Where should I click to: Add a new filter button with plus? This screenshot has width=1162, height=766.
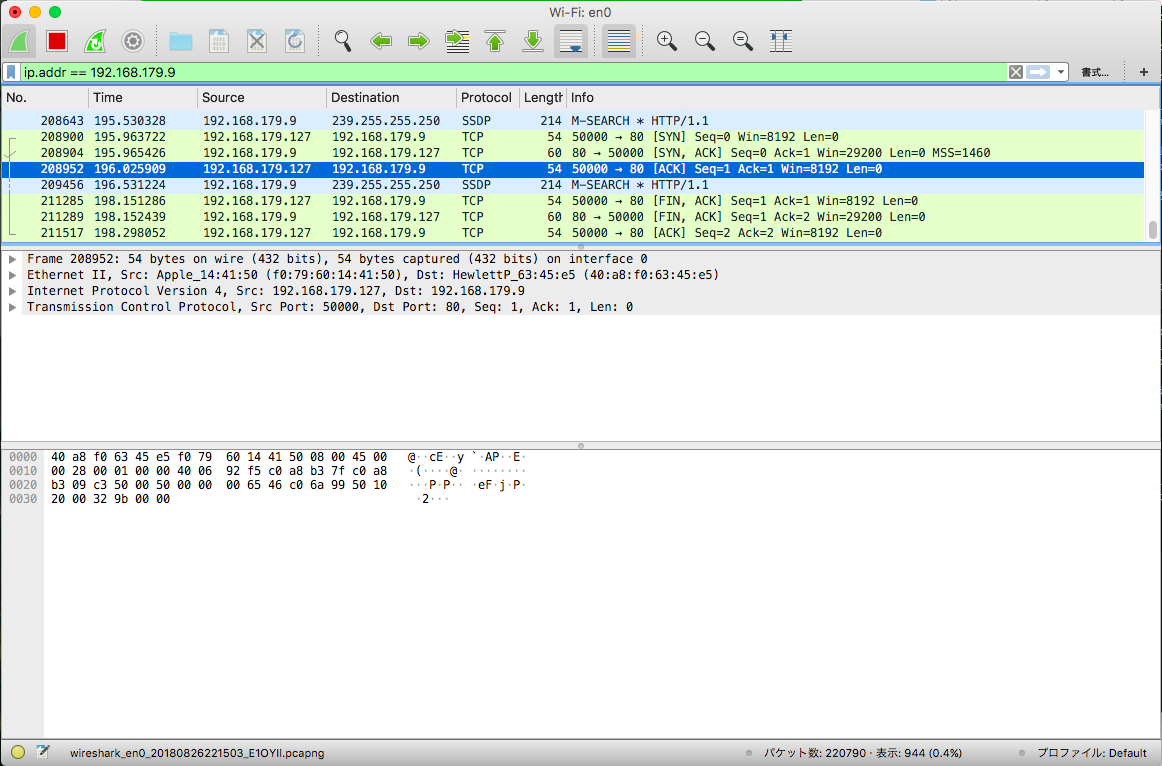(x=1142, y=72)
